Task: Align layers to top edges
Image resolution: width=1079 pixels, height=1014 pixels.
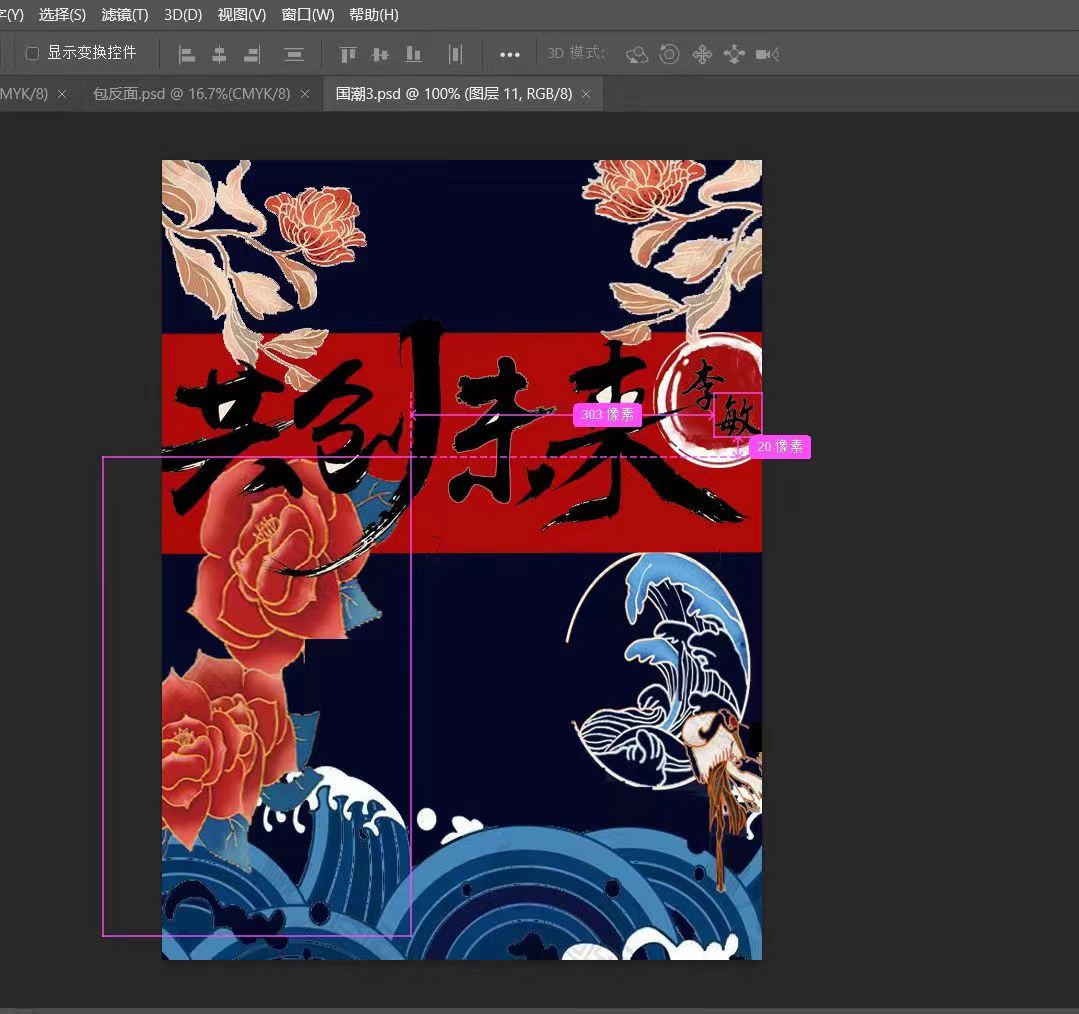Action: coord(348,54)
